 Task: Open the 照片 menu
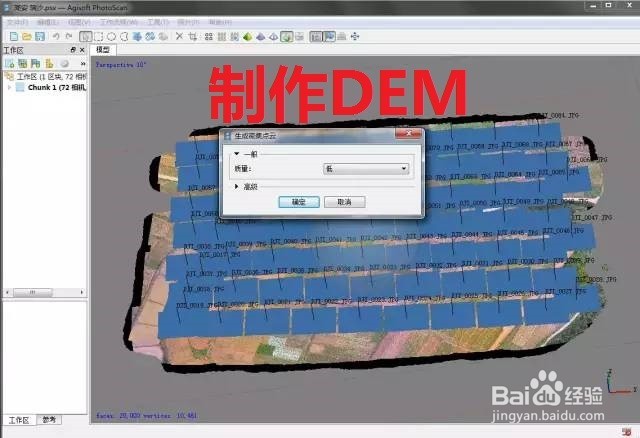click(x=188, y=22)
